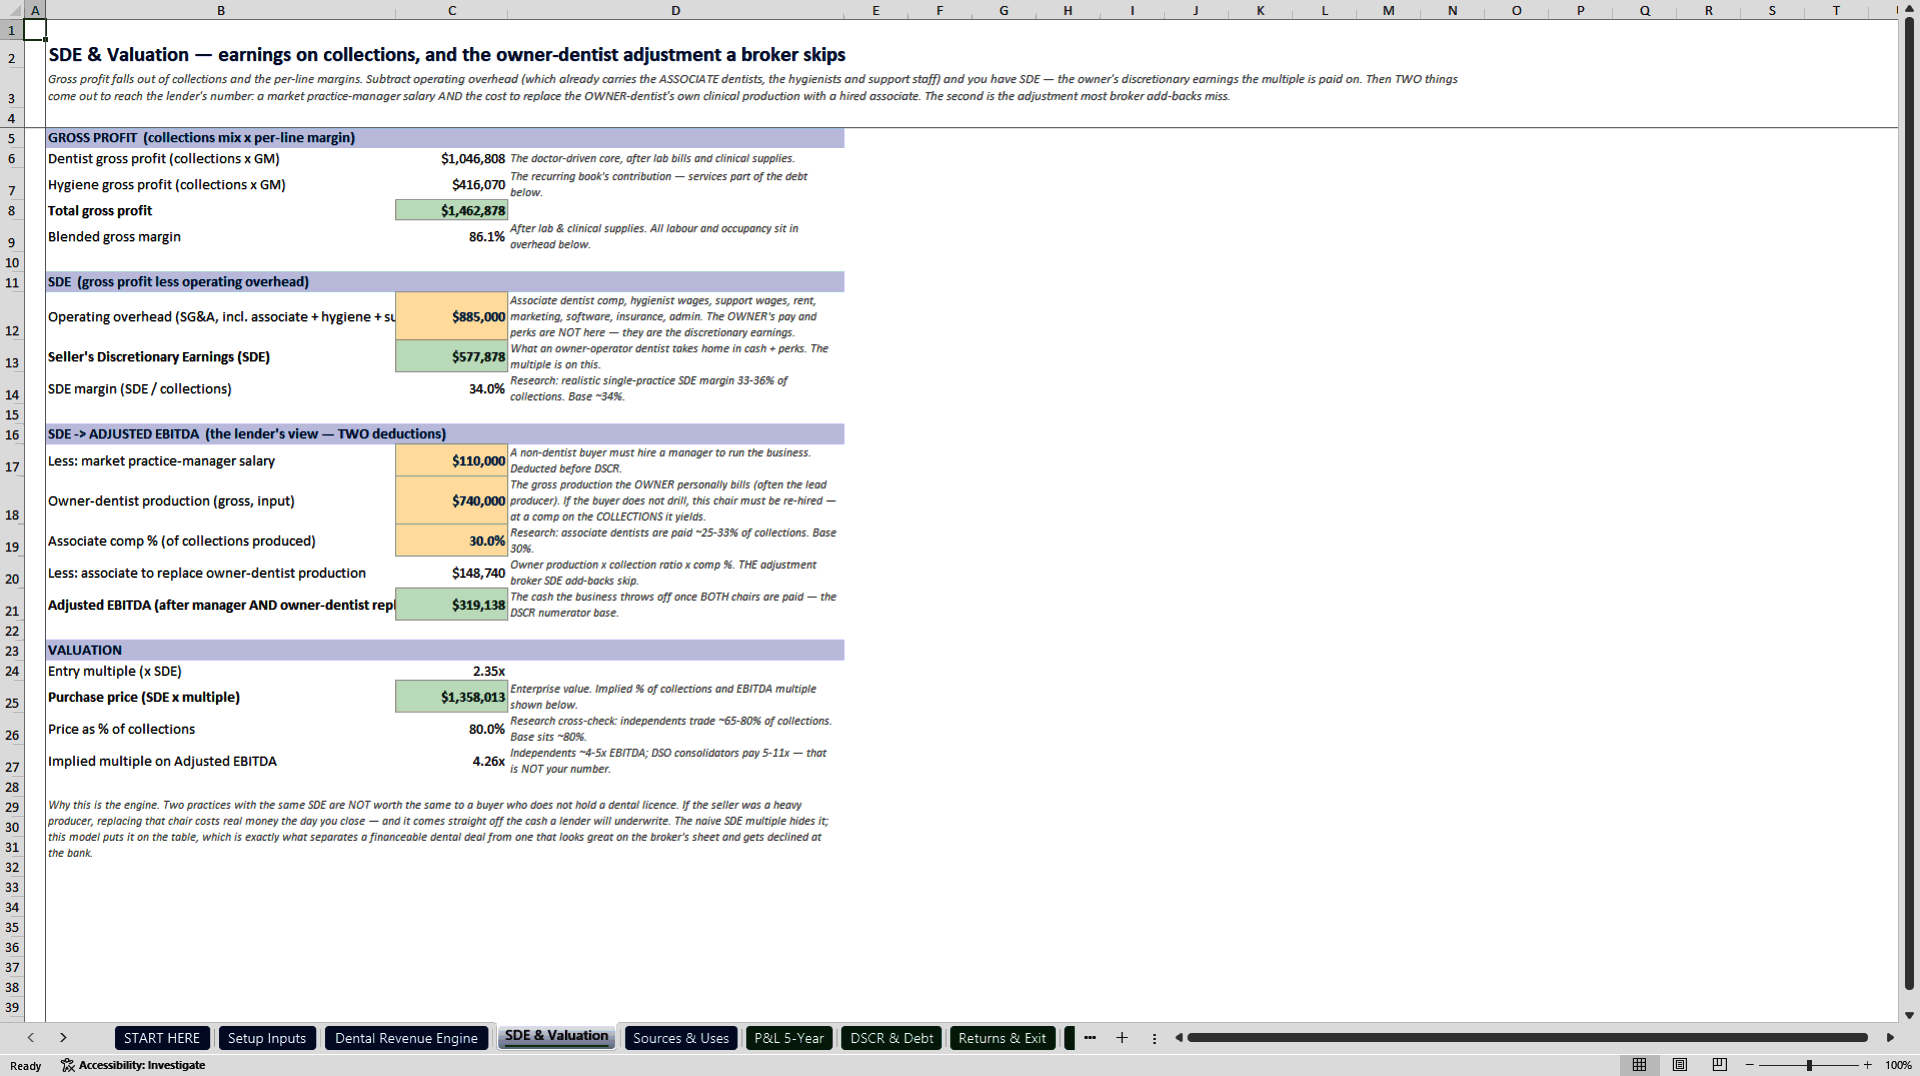The width and height of the screenshot is (1920, 1076).
Task: Click the GROSS PROFIT section header
Action: [445, 138]
